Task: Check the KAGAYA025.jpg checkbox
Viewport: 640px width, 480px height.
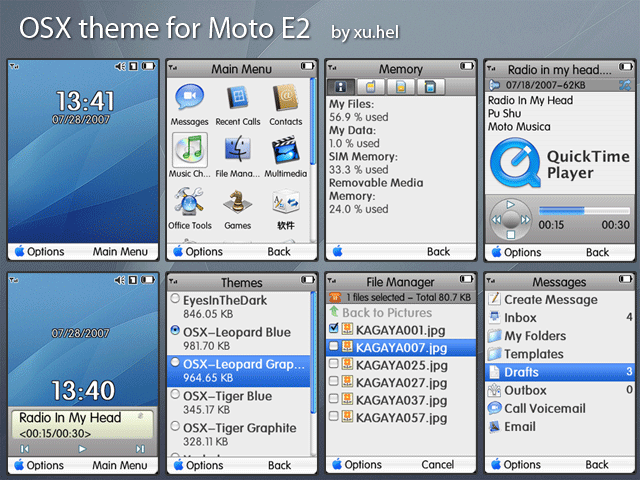Action: pyautogui.click(x=334, y=363)
